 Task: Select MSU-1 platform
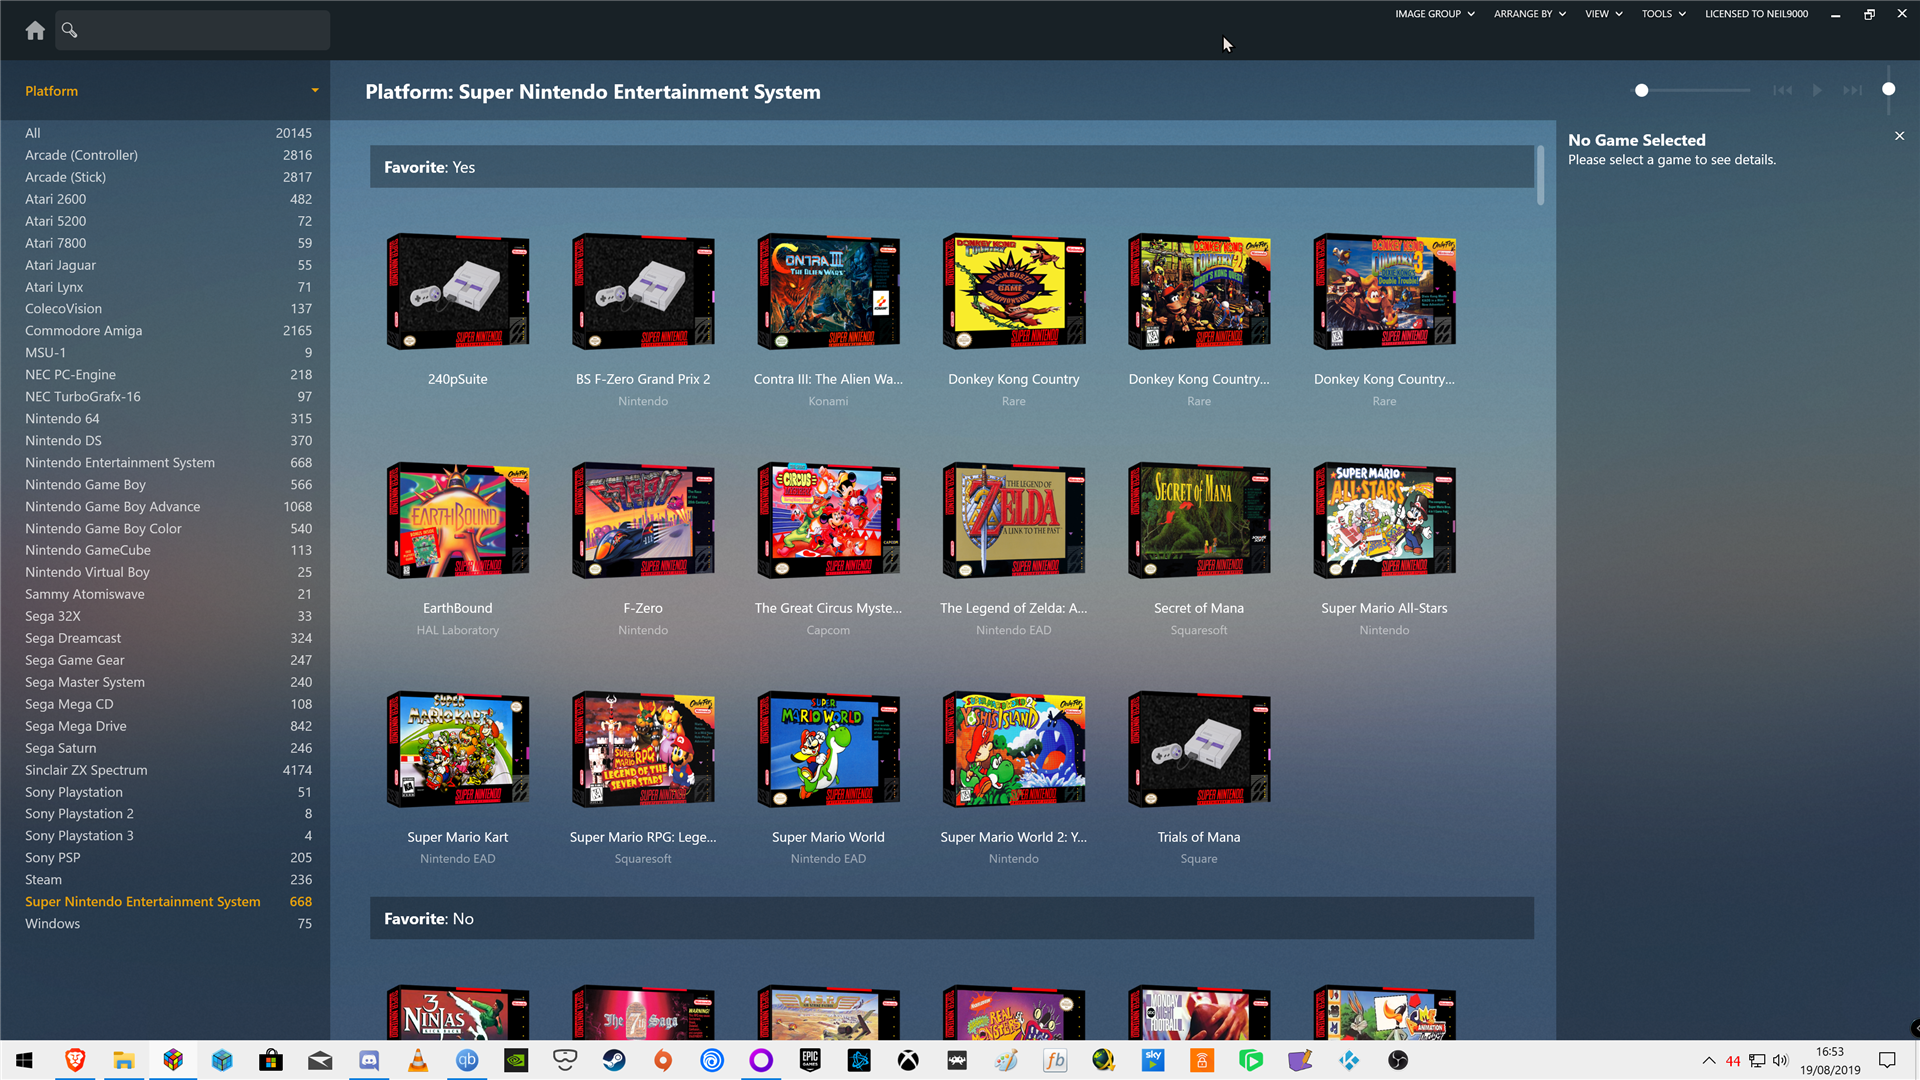click(168, 353)
